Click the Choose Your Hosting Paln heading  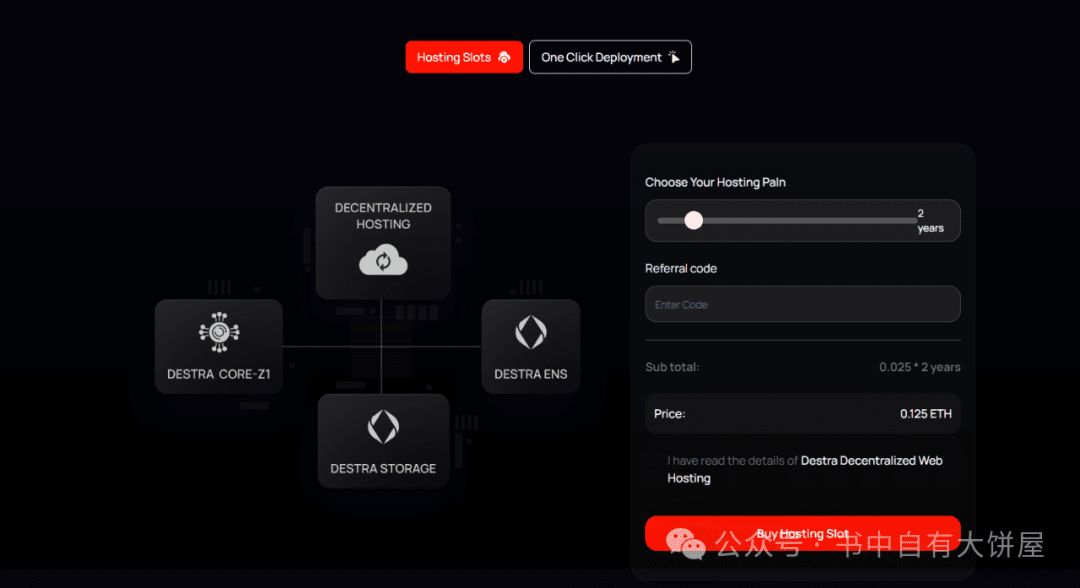coord(715,182)
